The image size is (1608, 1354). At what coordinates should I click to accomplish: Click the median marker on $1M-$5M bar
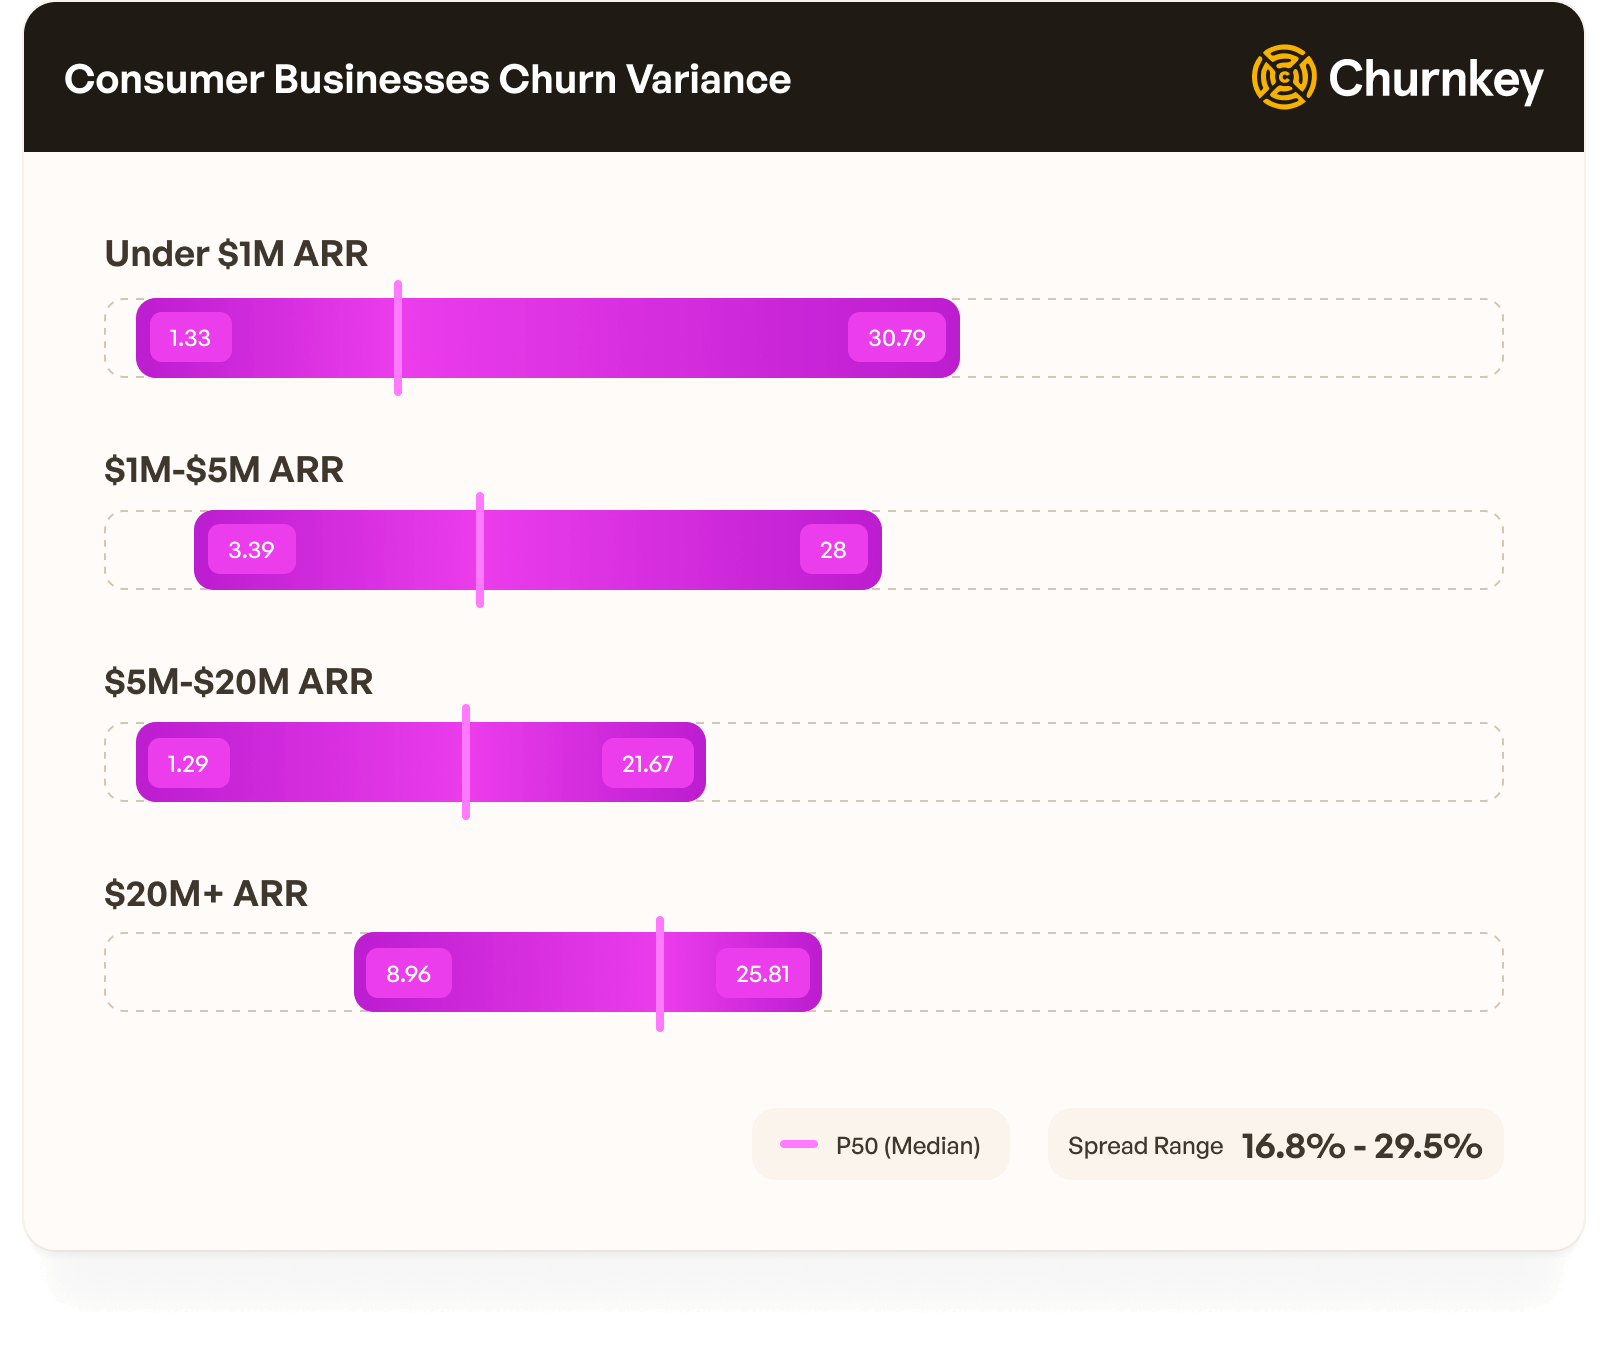[480, 550]
